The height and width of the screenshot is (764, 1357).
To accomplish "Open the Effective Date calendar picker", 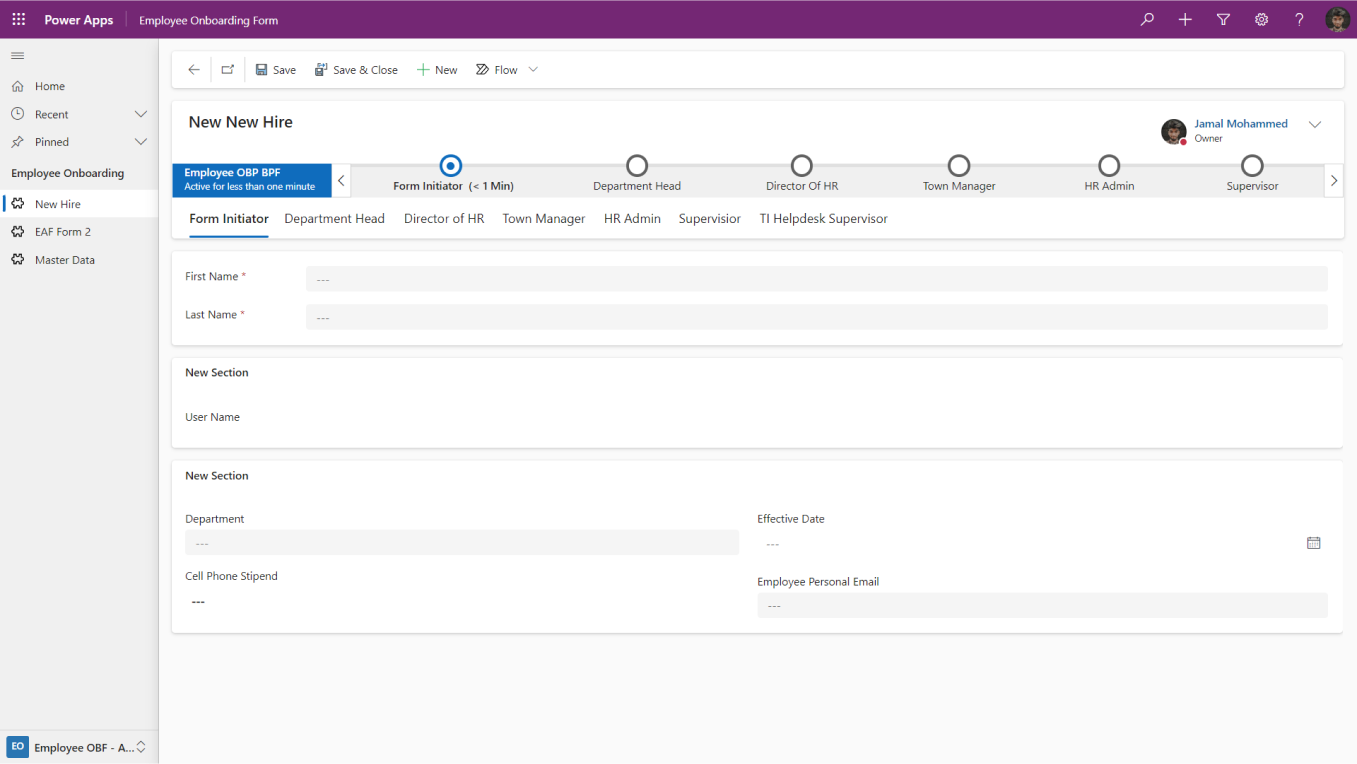I will [1313, 543].
